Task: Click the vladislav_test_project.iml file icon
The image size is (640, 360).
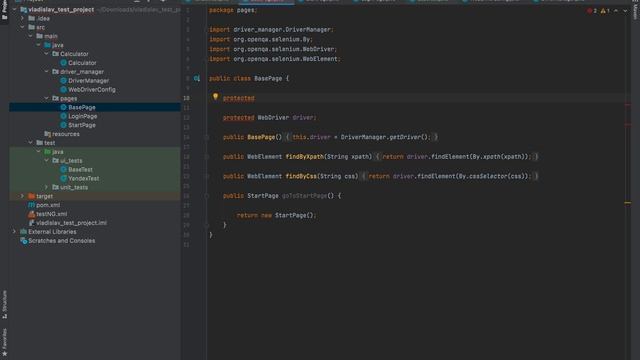Action: coord(31,223)
